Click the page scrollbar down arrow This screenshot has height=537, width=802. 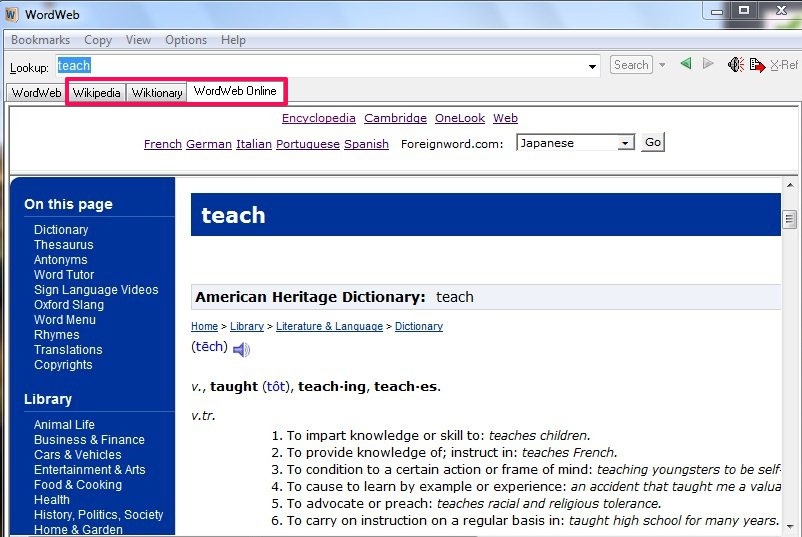[790, 527]
